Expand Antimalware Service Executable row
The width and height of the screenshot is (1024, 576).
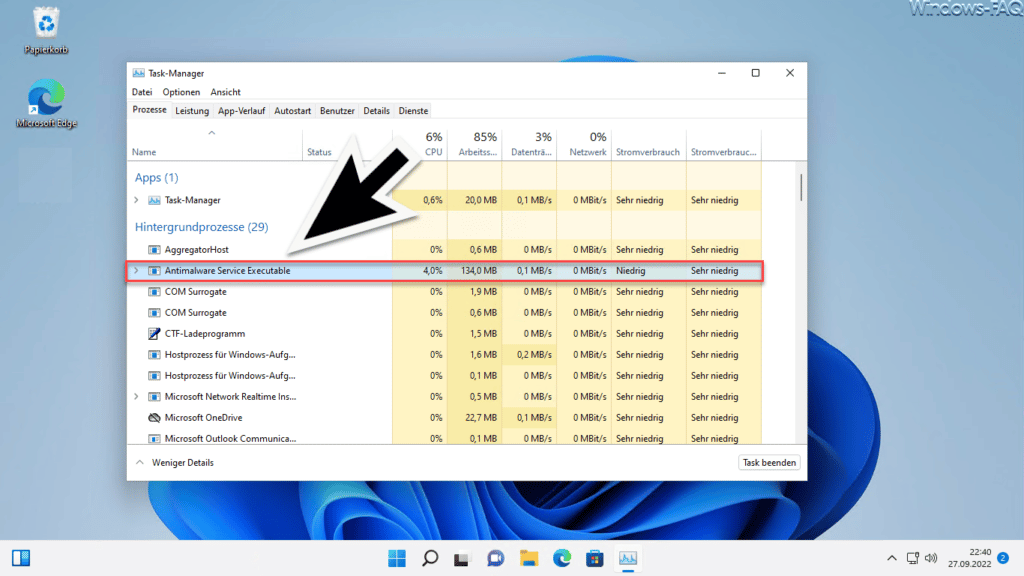point(136,270)
